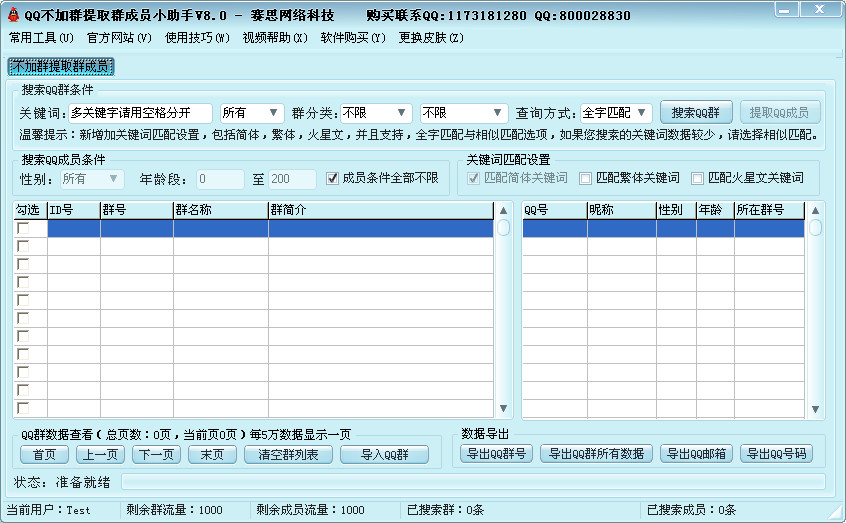Click the 下一页 next page button

156,454
